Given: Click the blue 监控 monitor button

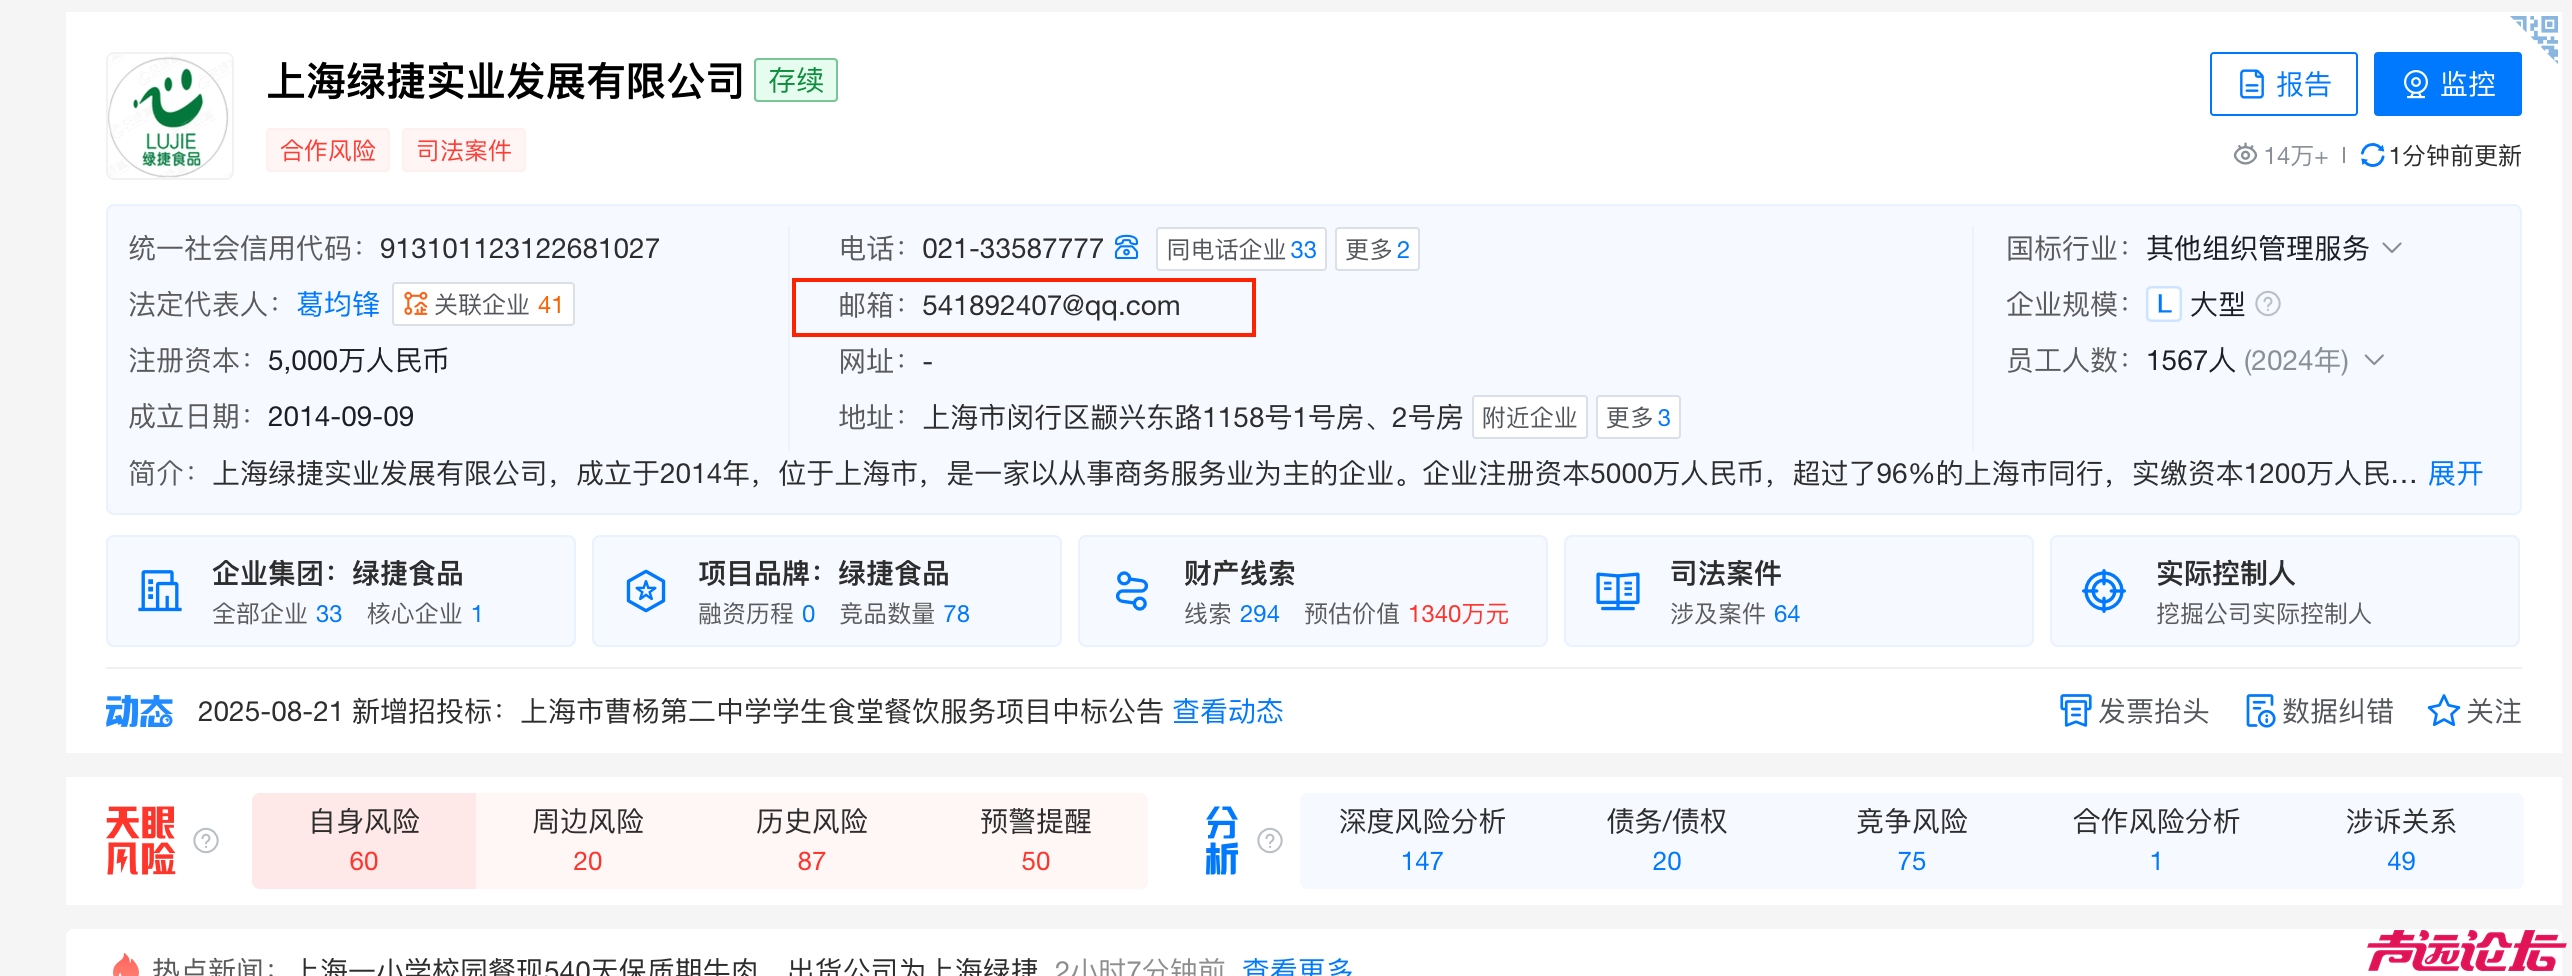Looking at the screenshot, I should tap(2448, 84).
